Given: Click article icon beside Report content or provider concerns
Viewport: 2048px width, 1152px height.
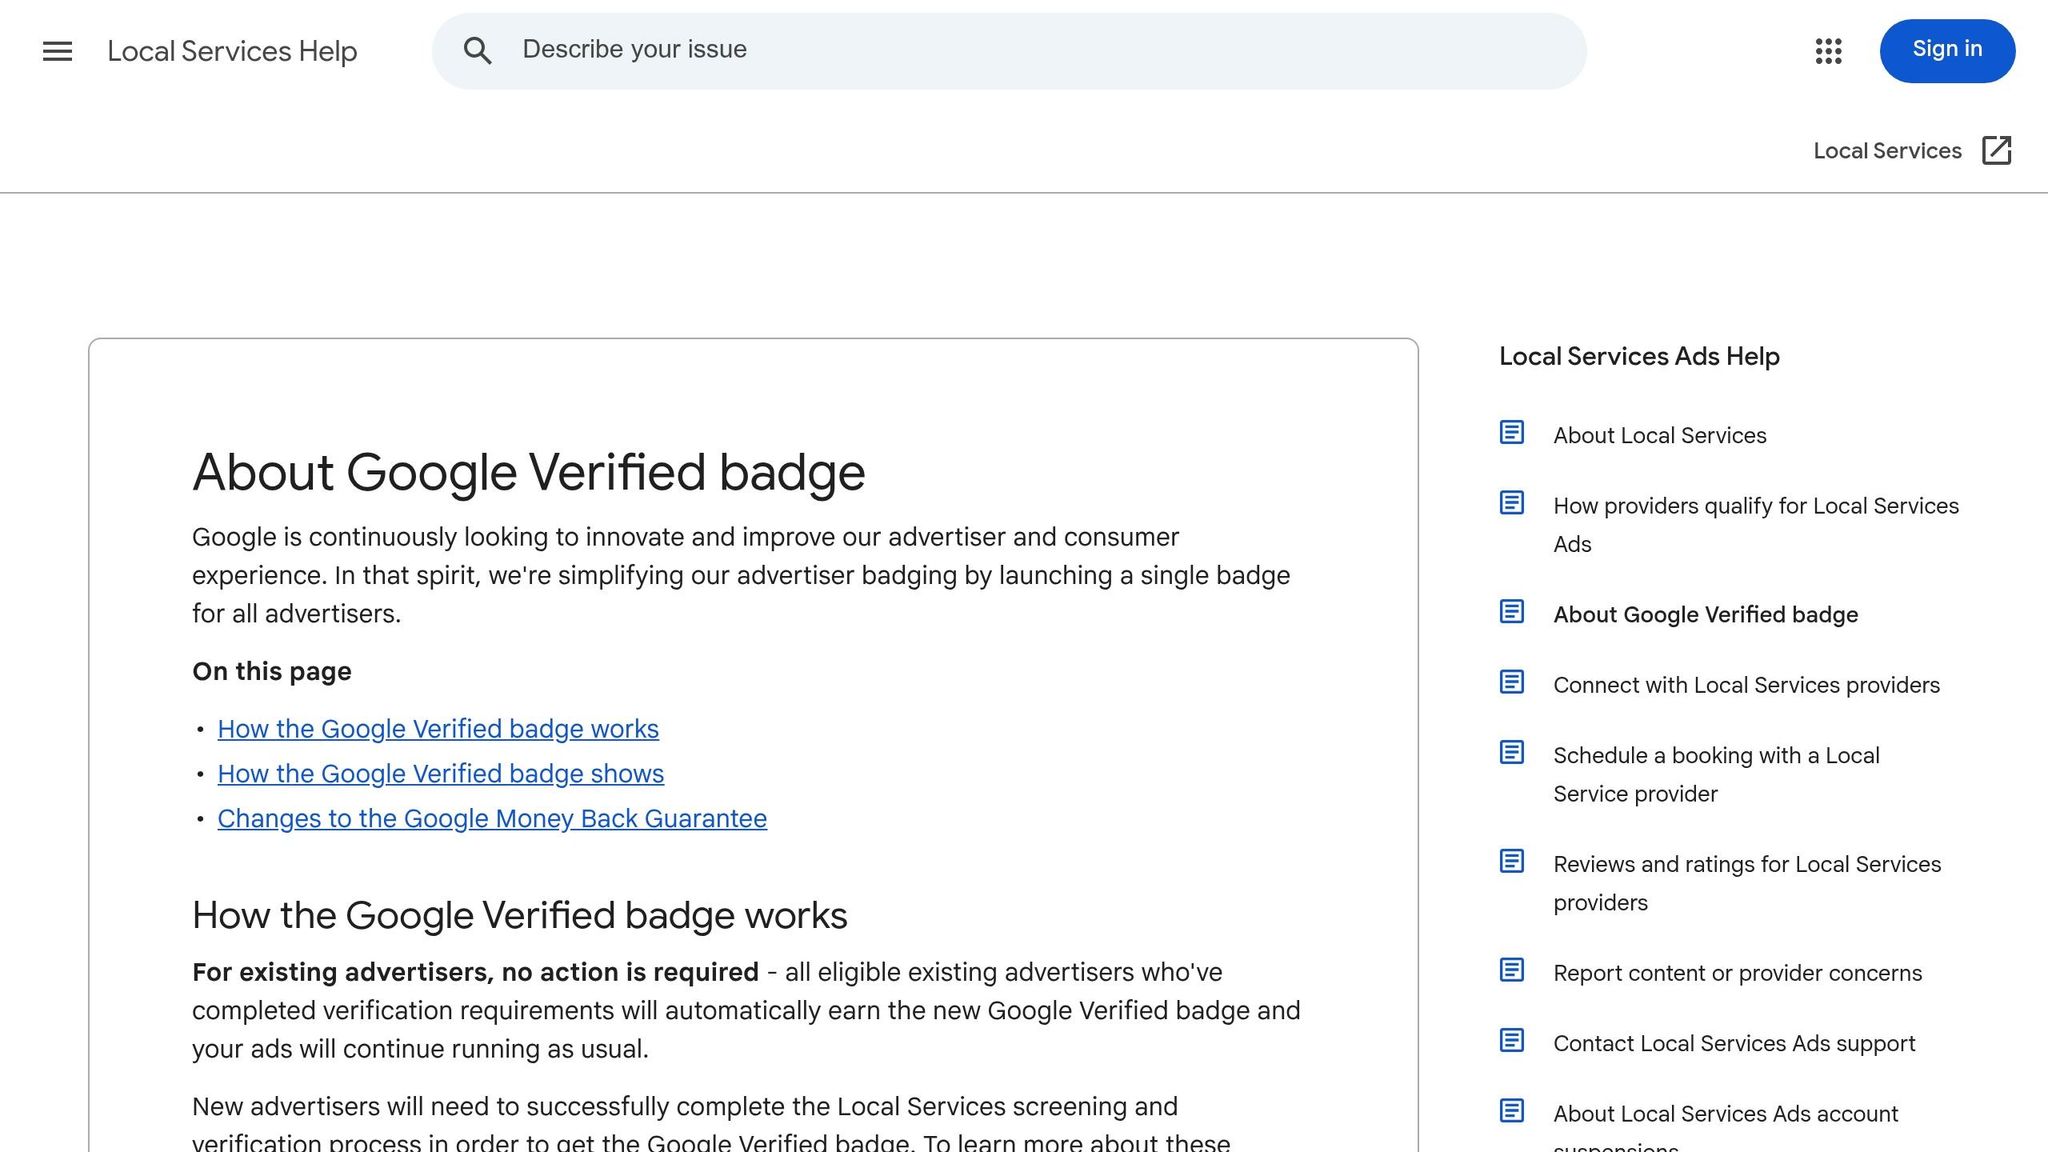Looking at the screenshot, I should point(1512,970).
